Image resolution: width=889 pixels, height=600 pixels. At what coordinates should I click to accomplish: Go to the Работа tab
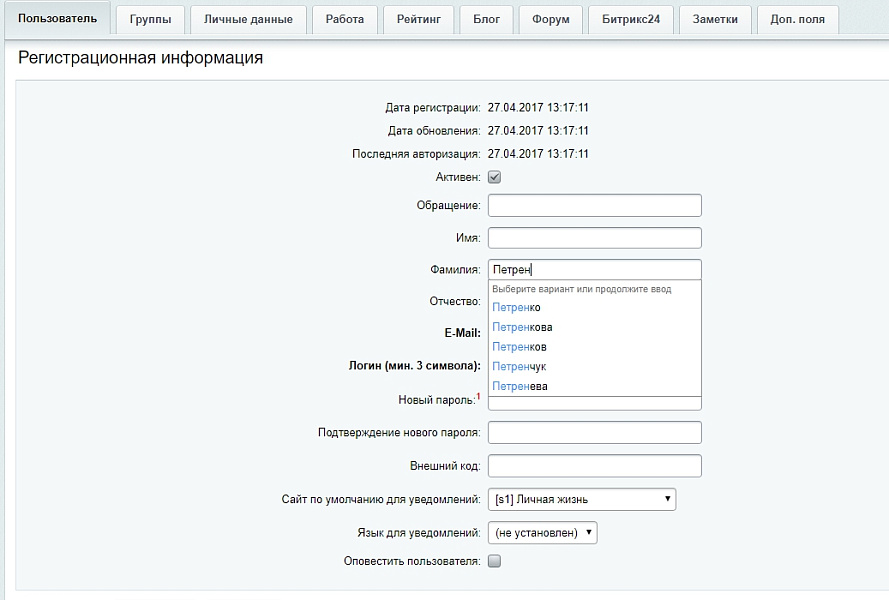(345, 20)
